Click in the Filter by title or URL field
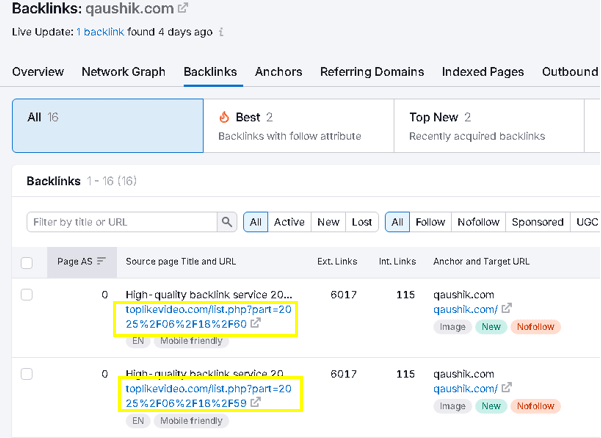Image resolution: width=601 pixels, height=438 pixels. pyautogui.click(x=122, y=222)
